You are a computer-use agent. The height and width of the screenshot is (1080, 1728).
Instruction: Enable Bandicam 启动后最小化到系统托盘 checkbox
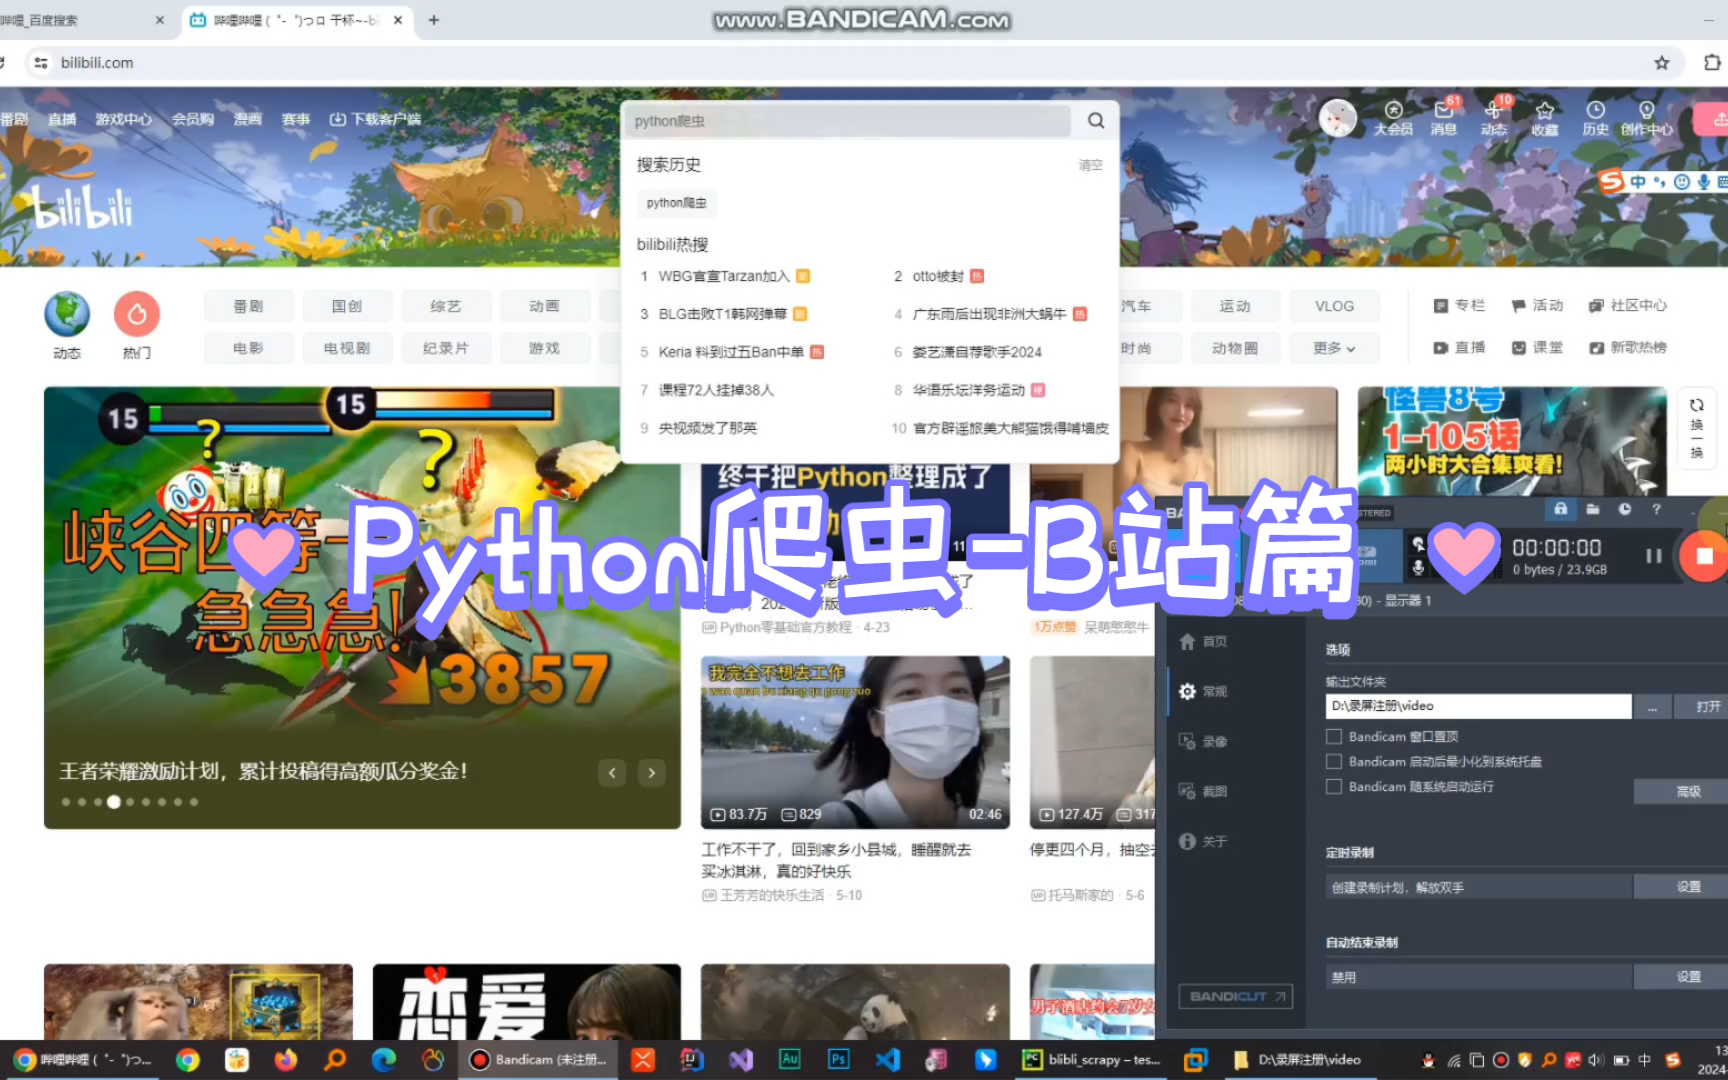pyautogui.click(x=1333, y=761)
